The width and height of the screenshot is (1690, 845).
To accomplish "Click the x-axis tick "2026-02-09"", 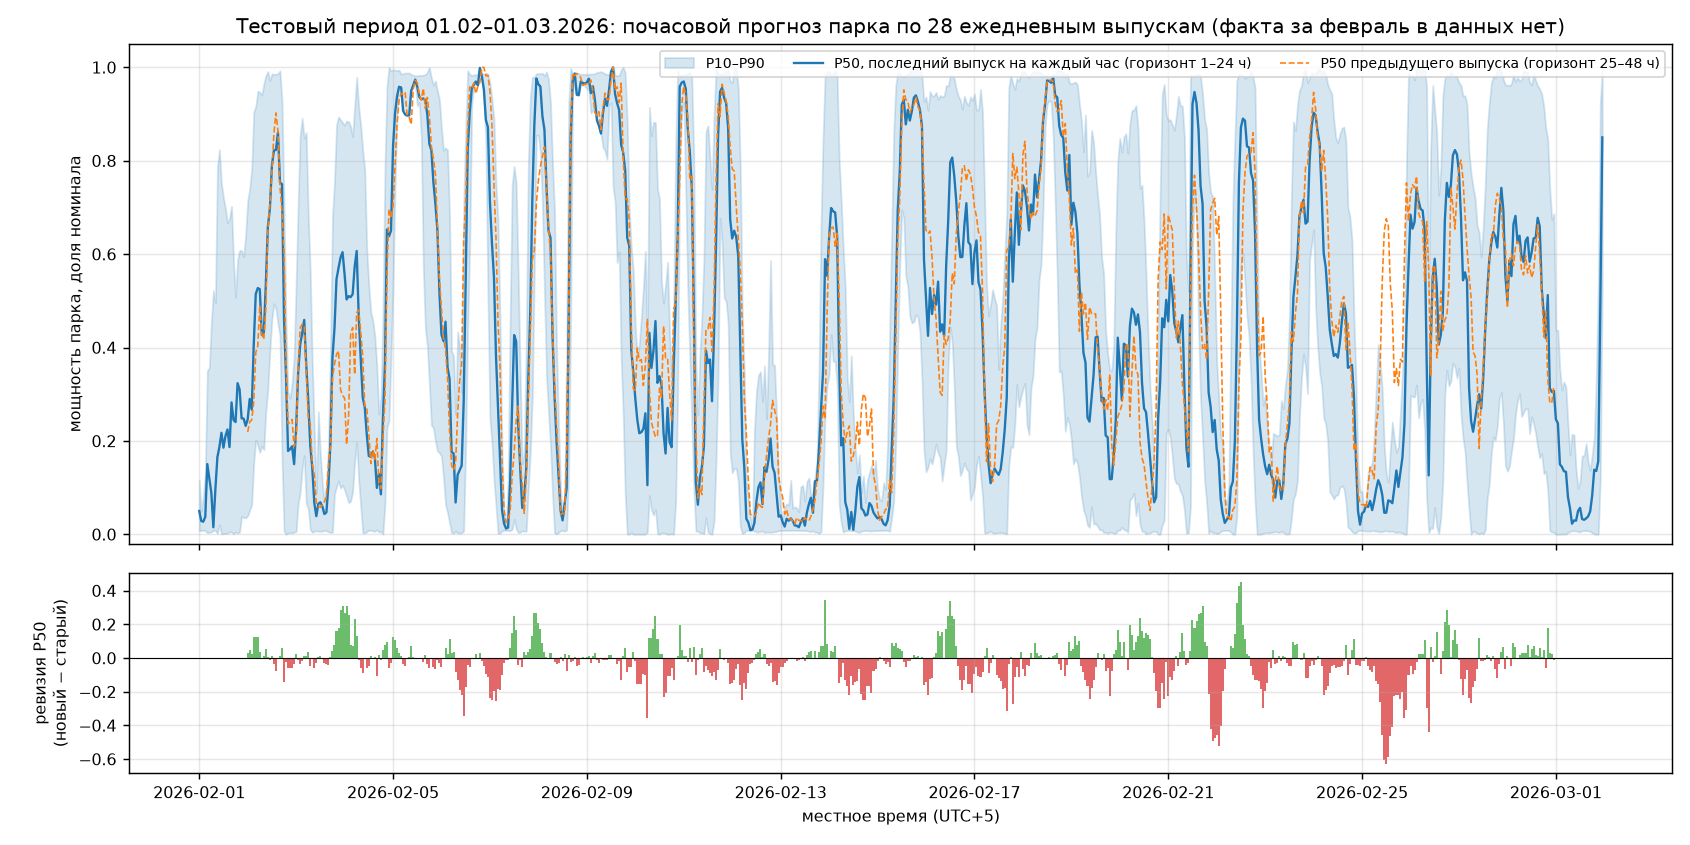I will 587,793.
